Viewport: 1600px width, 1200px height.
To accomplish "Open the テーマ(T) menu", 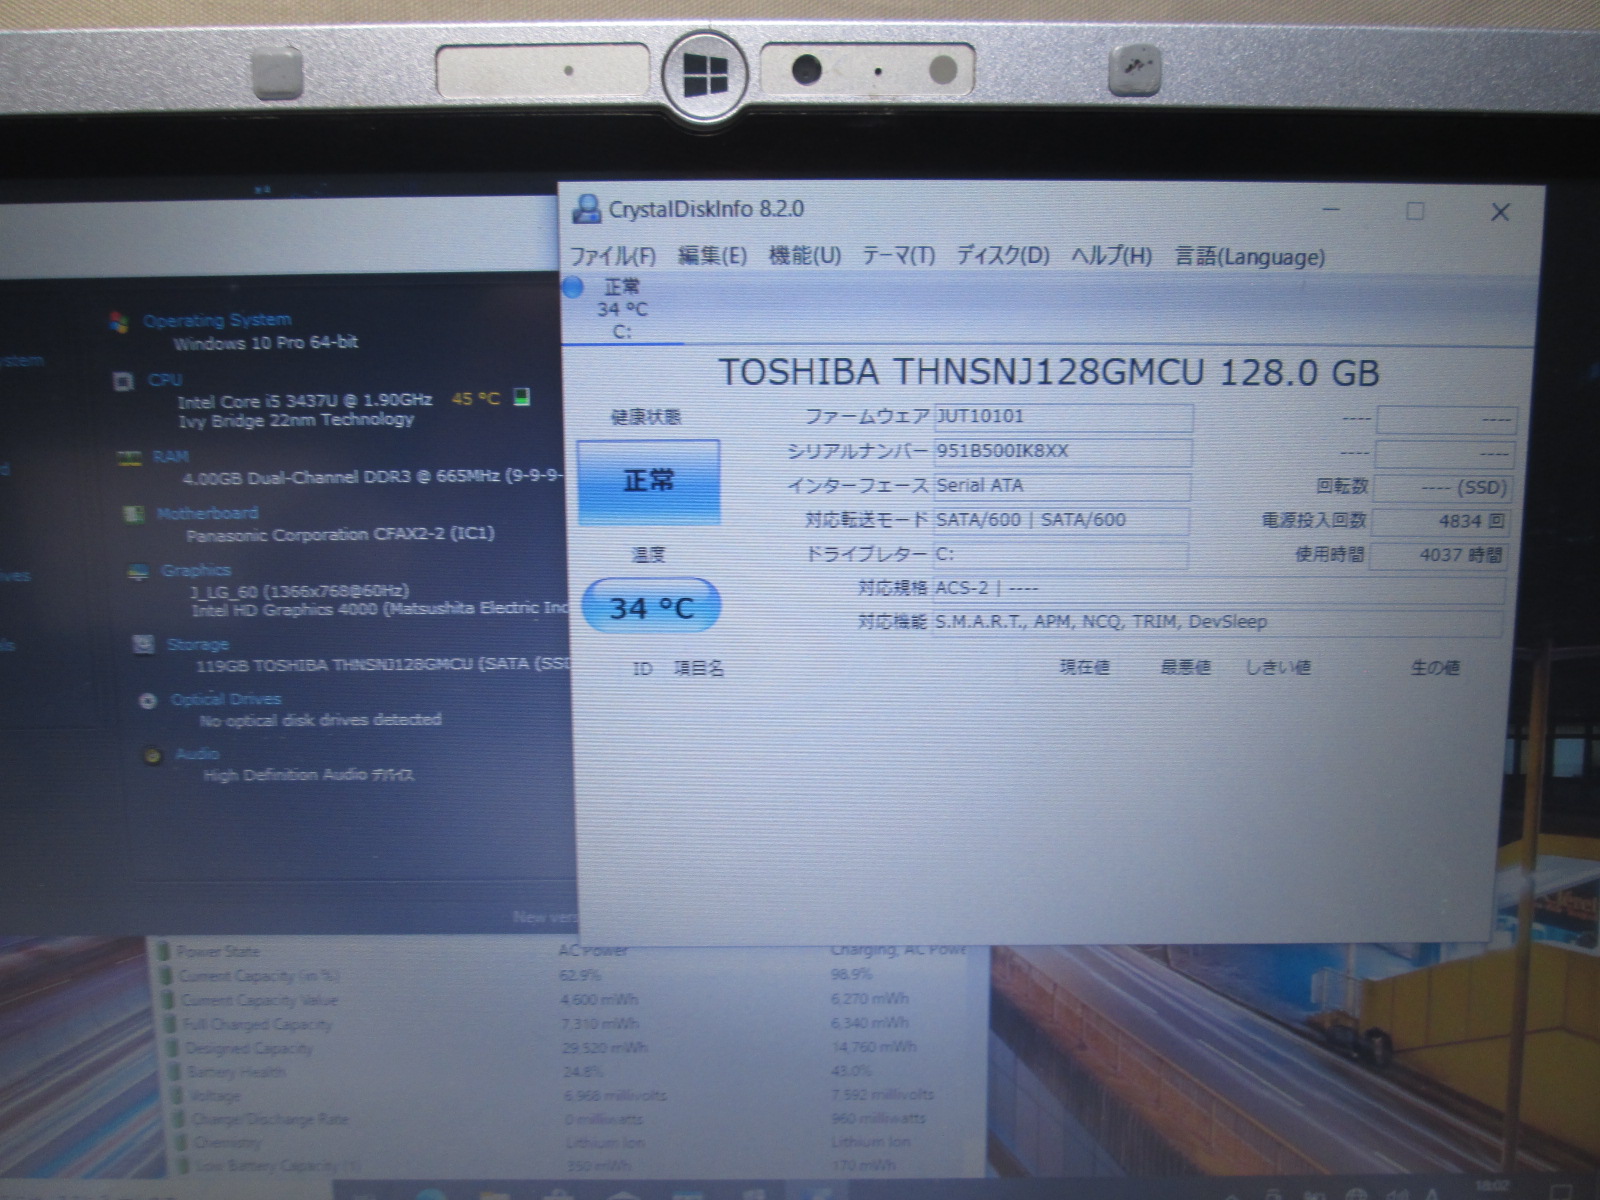I will pyautogui.click(x=898, y=256).
